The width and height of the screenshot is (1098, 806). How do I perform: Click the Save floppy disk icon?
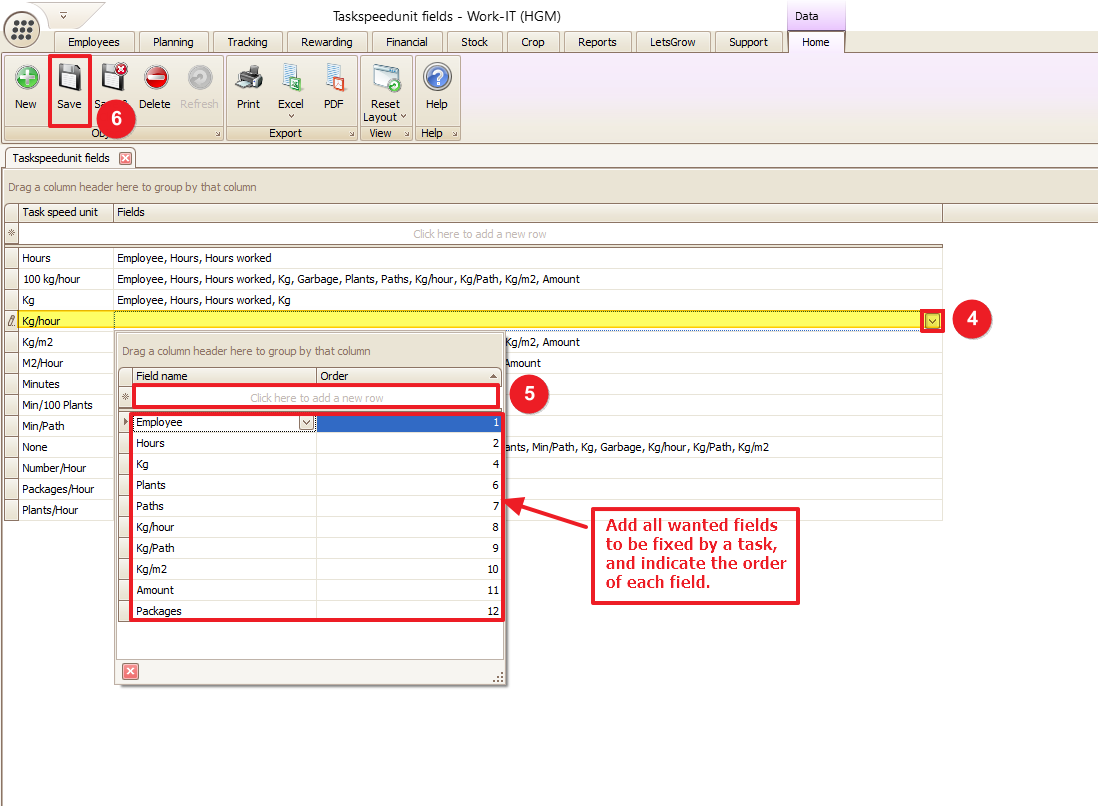point(69,80)
